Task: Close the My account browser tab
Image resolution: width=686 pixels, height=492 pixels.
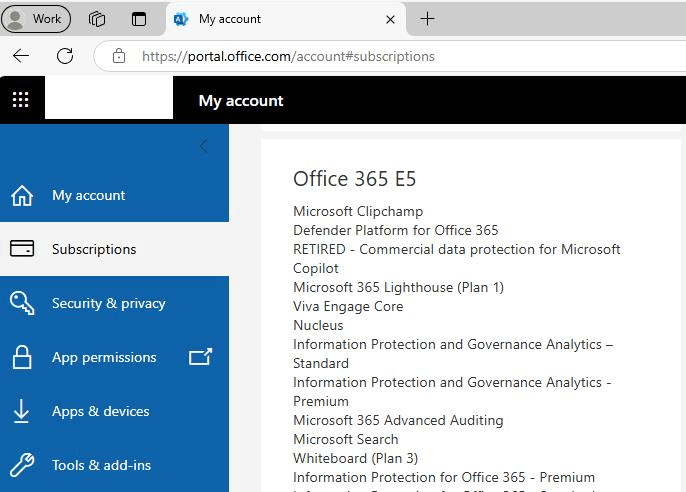Action: point(390,19)
